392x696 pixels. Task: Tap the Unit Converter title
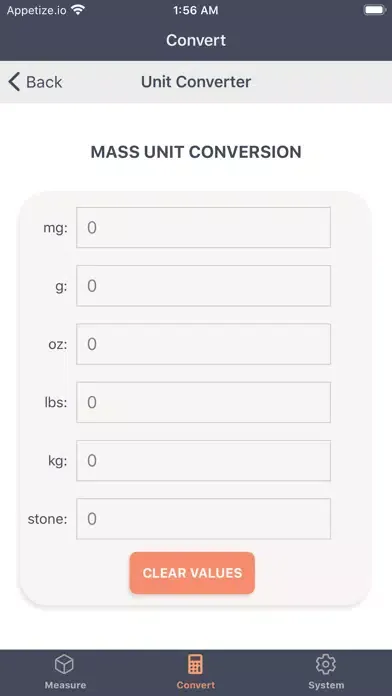tap(196, 82)
